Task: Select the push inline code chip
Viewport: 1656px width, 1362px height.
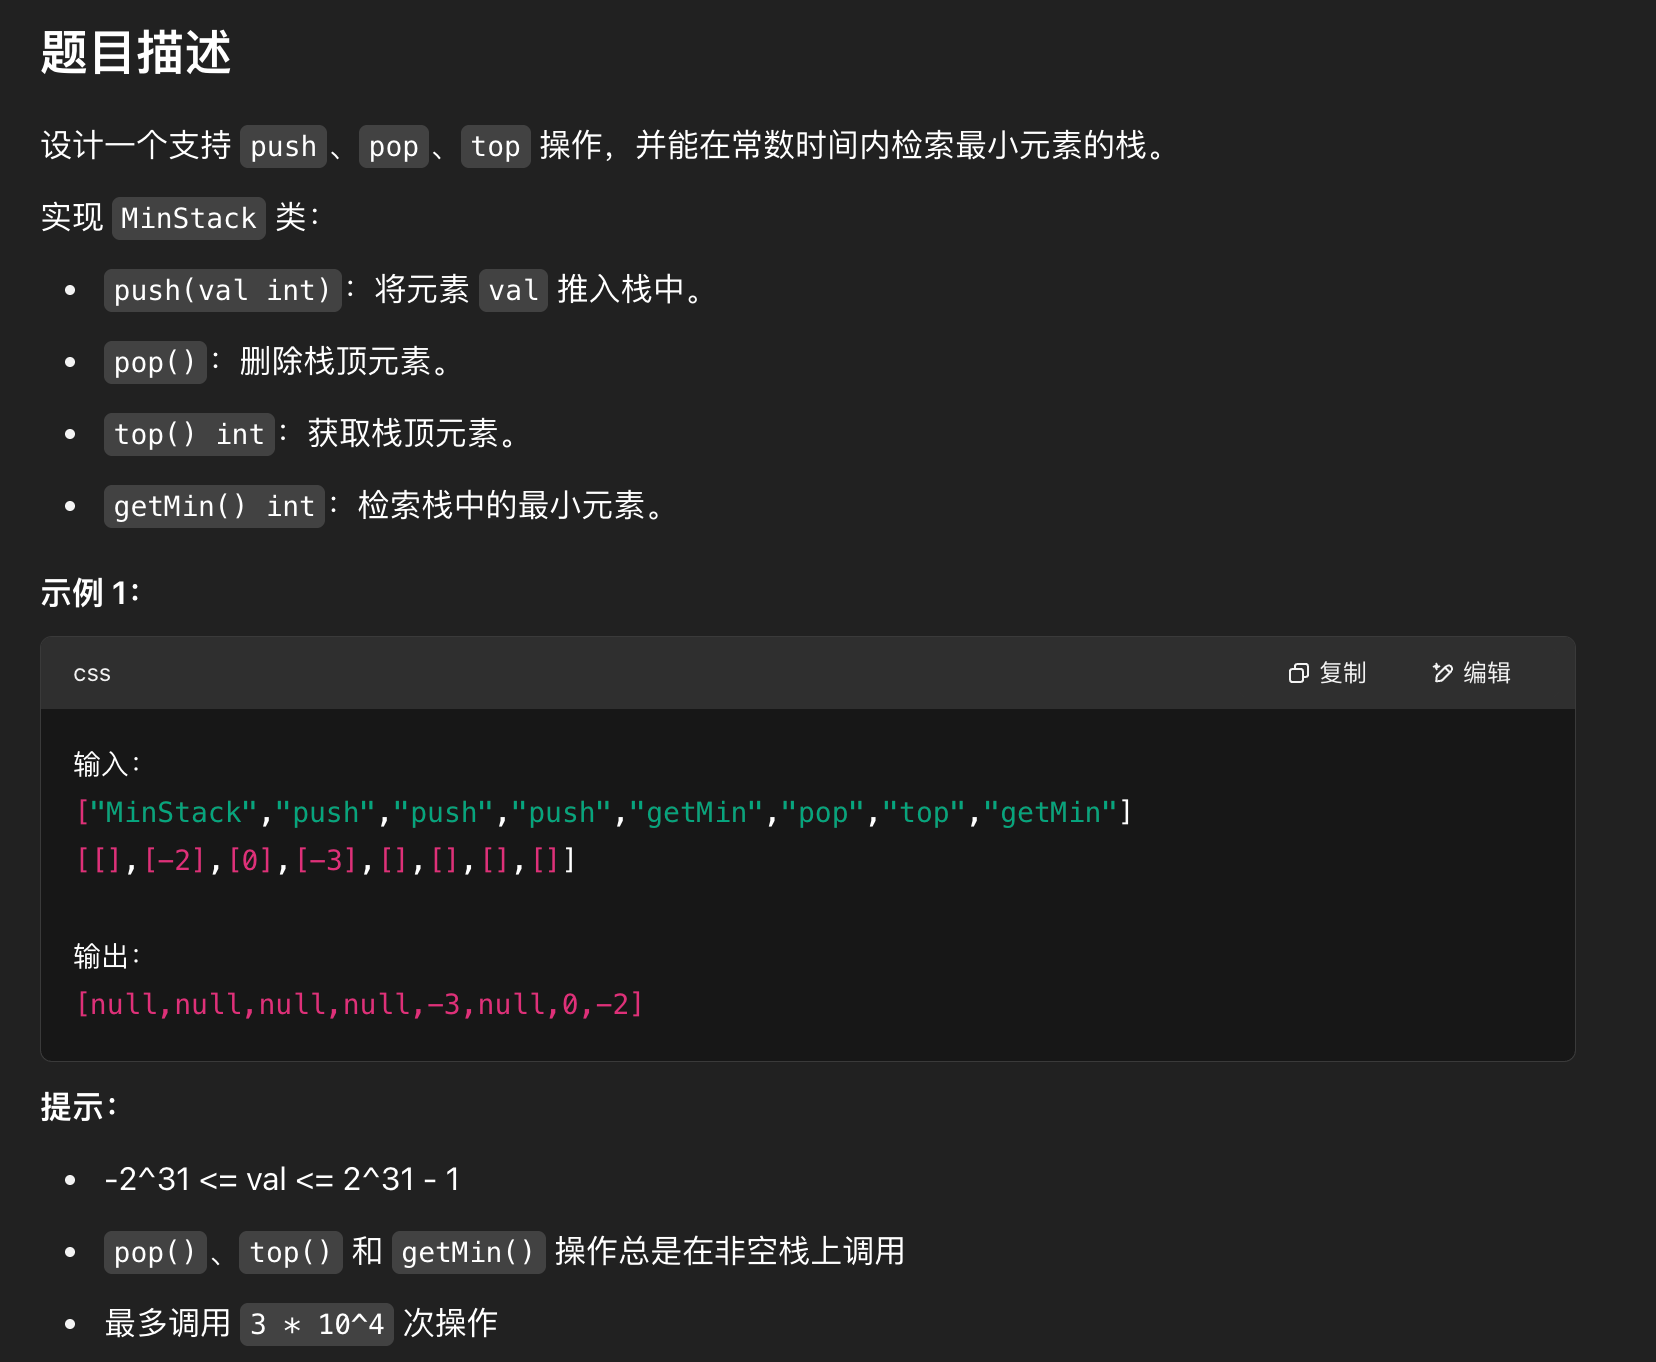Action: (x=283, y=147)
